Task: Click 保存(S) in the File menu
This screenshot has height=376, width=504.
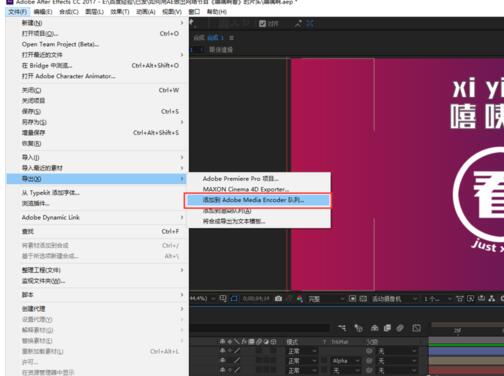Action: click(x=97, y=111)
